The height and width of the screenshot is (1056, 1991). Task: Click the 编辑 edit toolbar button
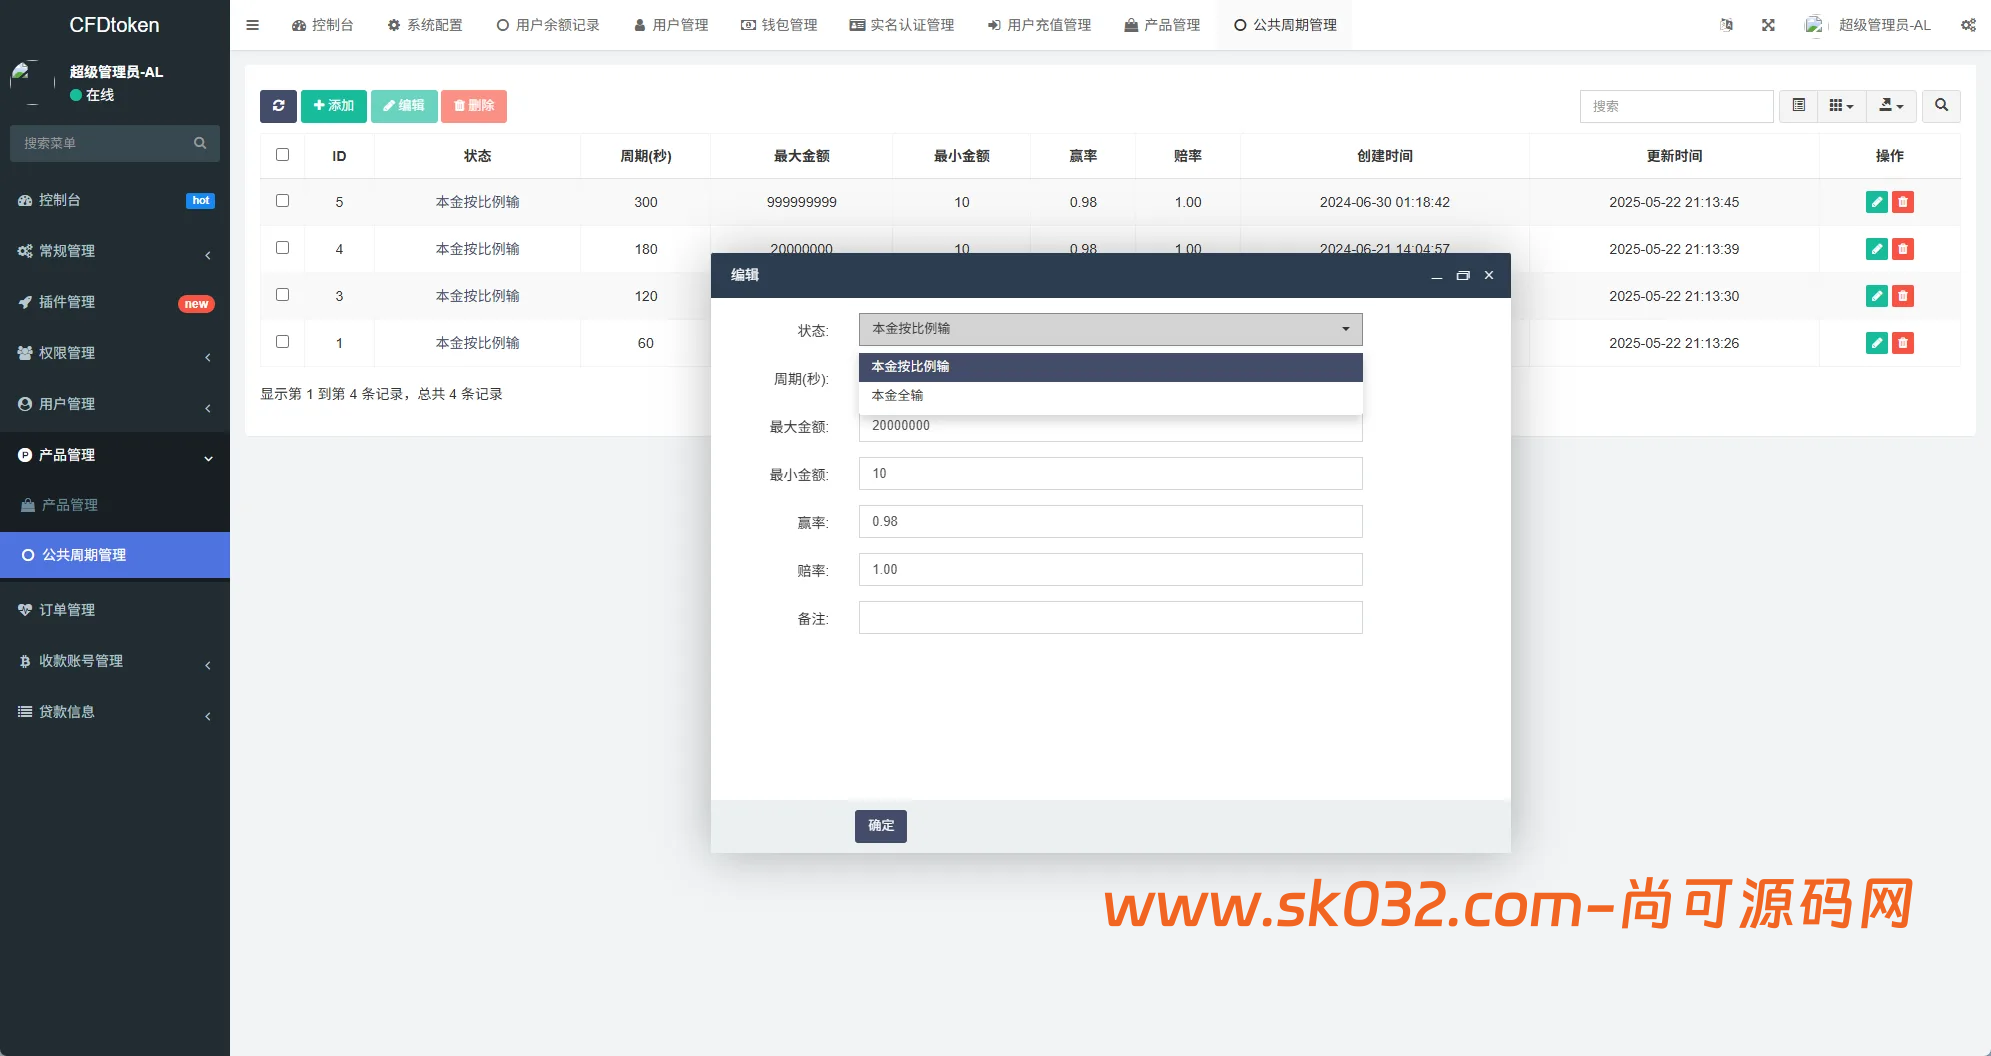click(x=404, y=106)
